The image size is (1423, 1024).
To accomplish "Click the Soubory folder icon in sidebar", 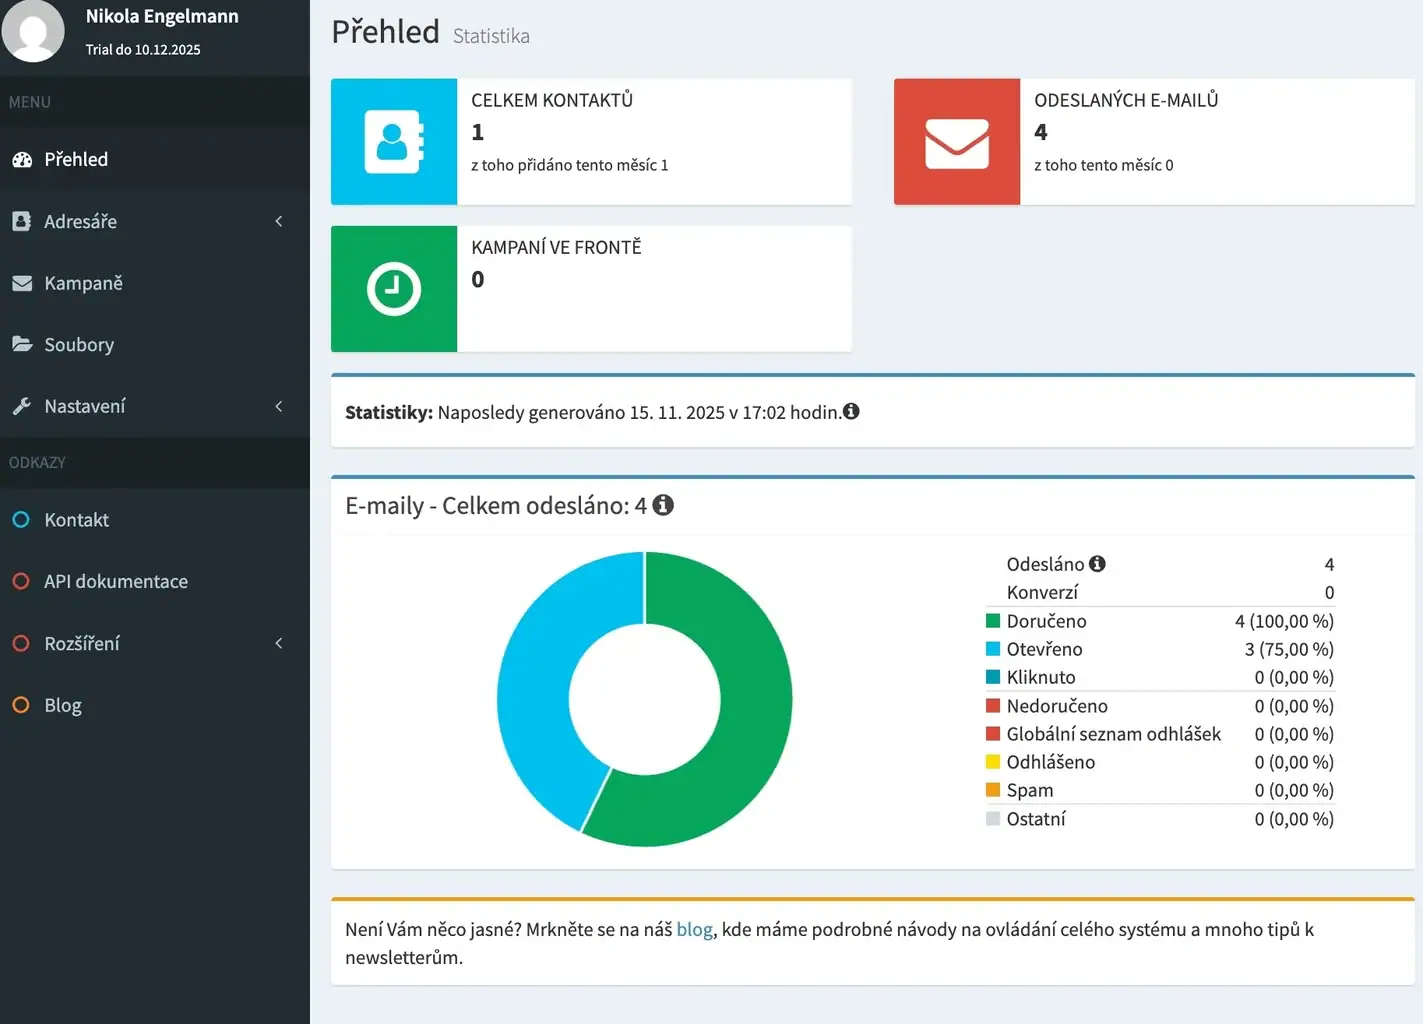I will [x=22, y=344].
